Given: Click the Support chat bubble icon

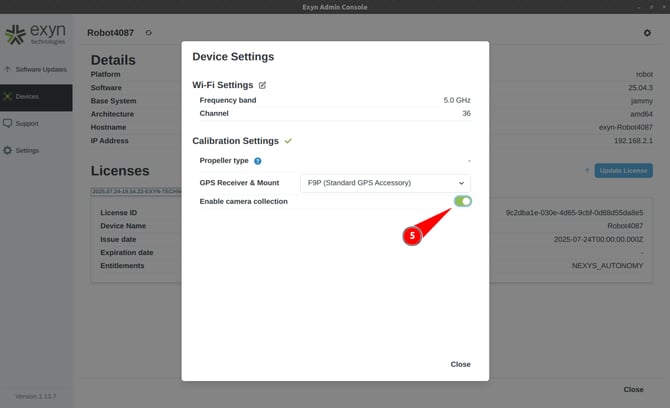Looking at the screenshot, I should [x=8, y=124].
